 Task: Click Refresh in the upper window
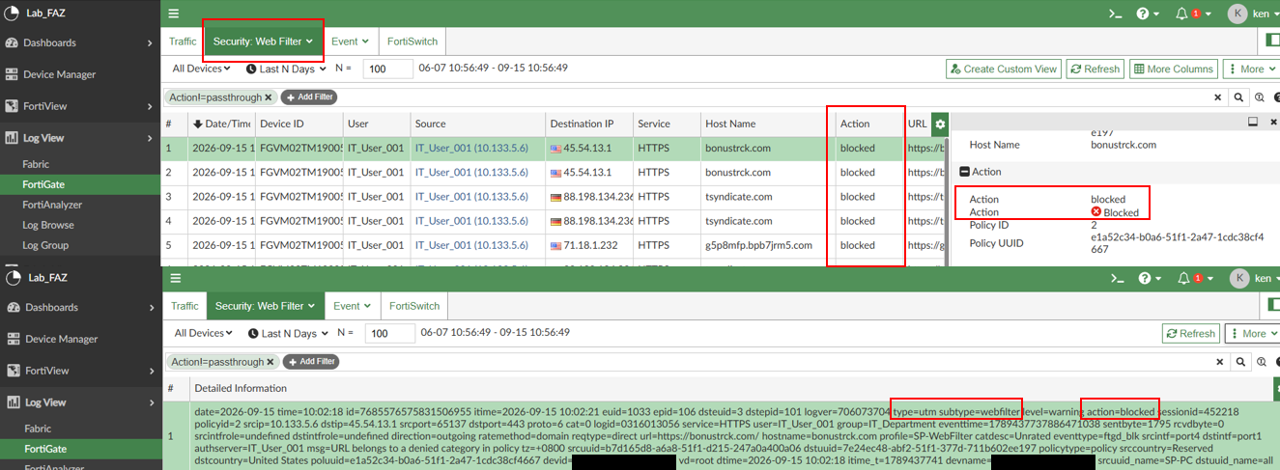1095,69
